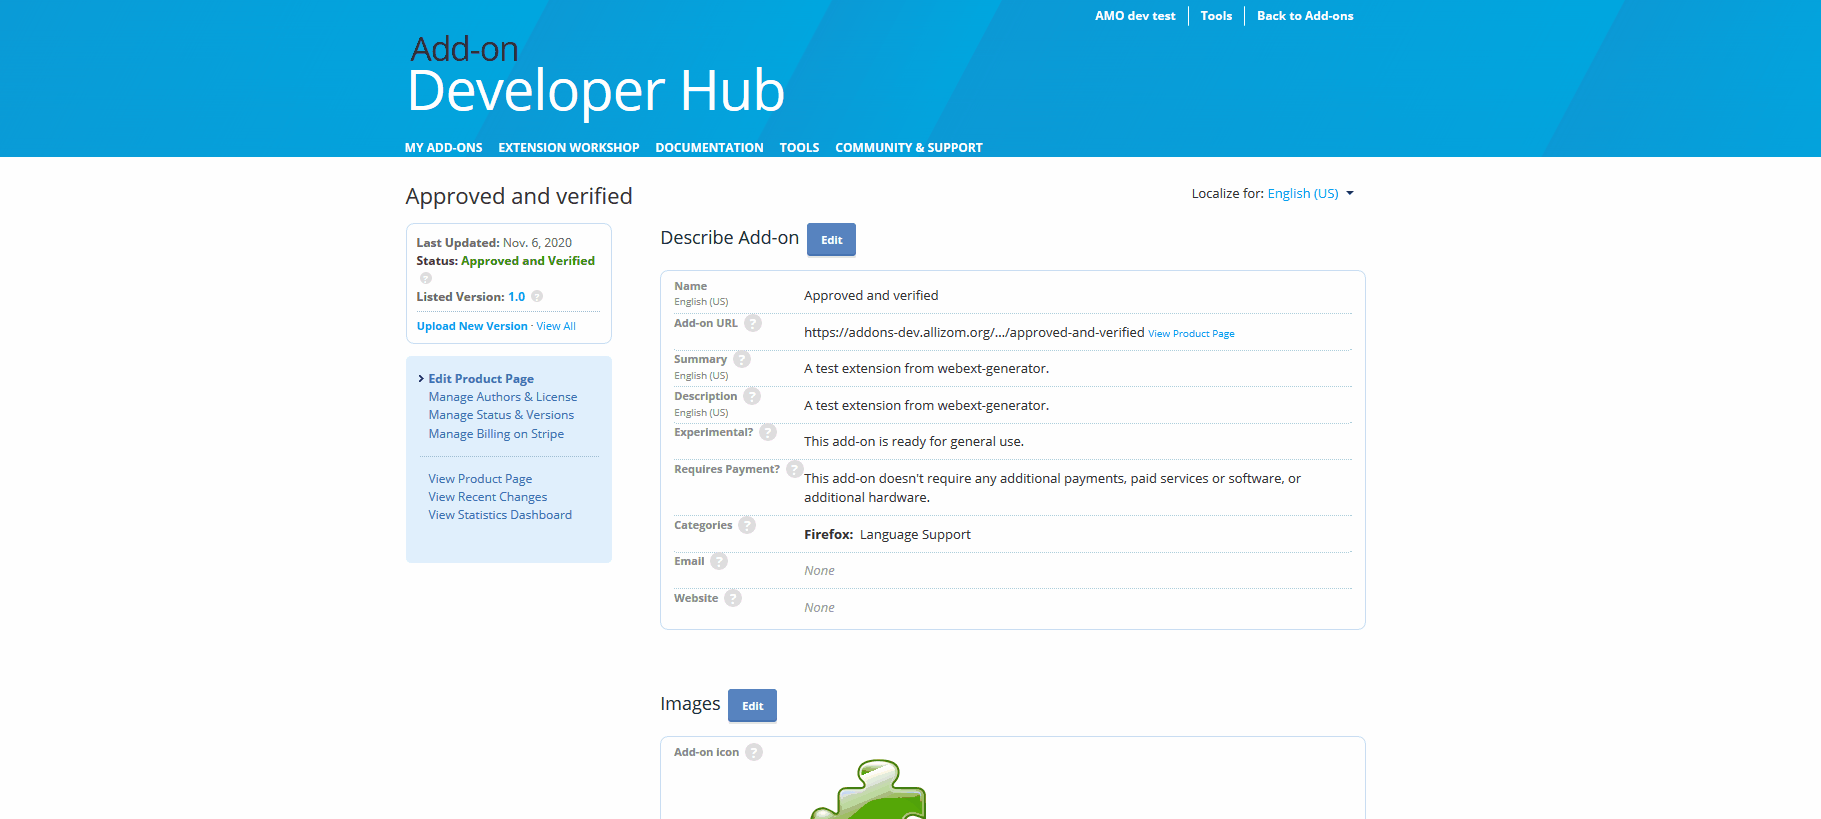
Task: Click the Add-on icon help question mark
Action: coord(754,752)
